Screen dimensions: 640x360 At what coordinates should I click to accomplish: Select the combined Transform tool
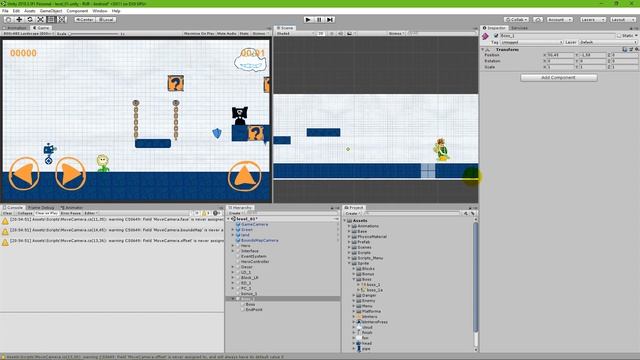[x=61, y=20]
